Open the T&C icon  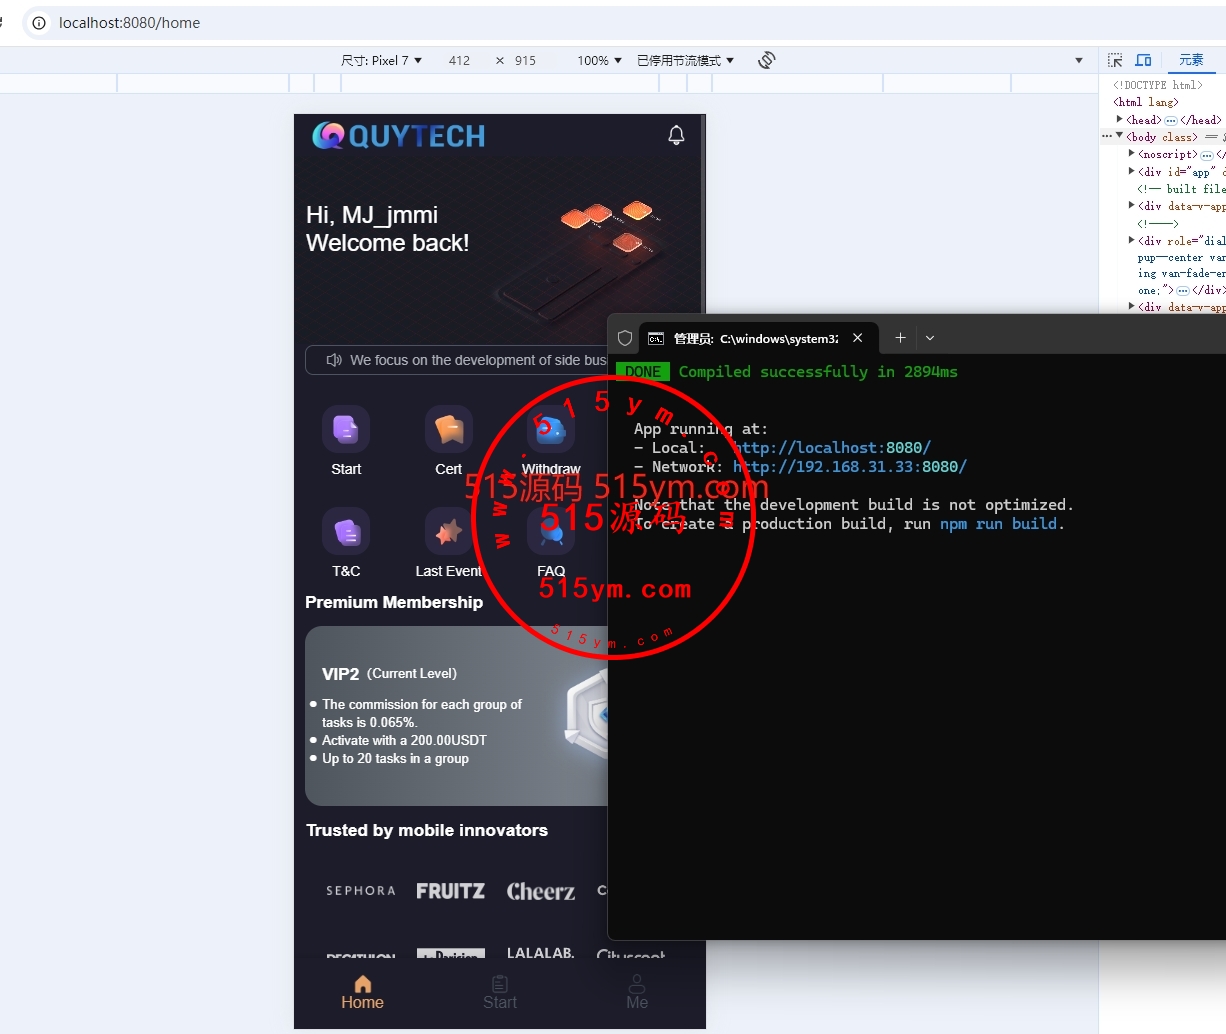(346, 532)
